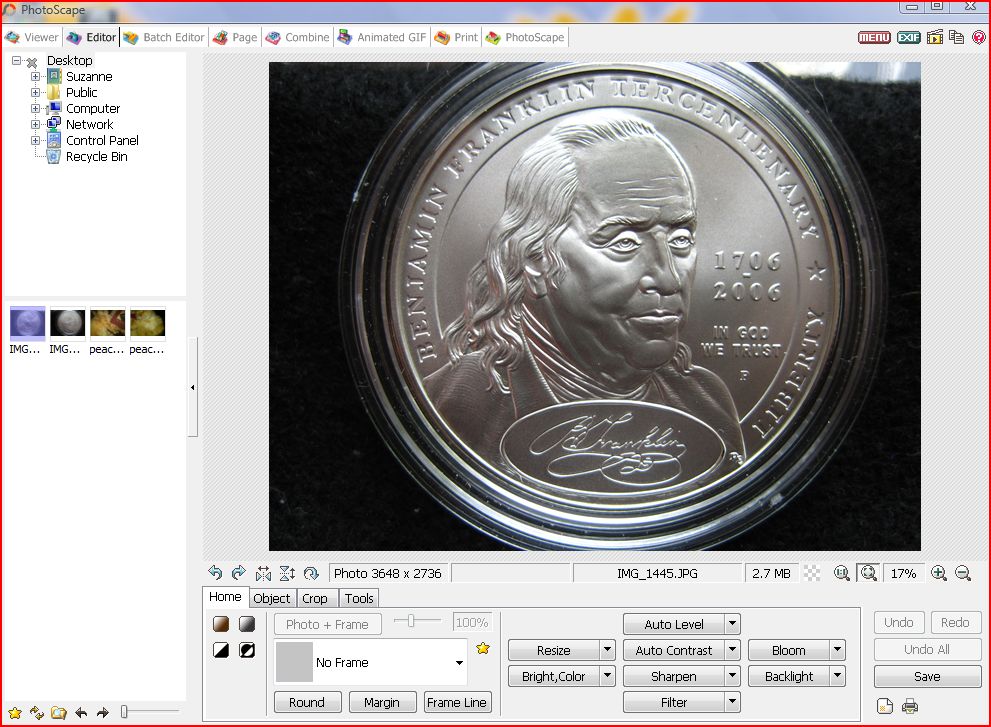Apply the sepia effect icon

pos(221,624)
